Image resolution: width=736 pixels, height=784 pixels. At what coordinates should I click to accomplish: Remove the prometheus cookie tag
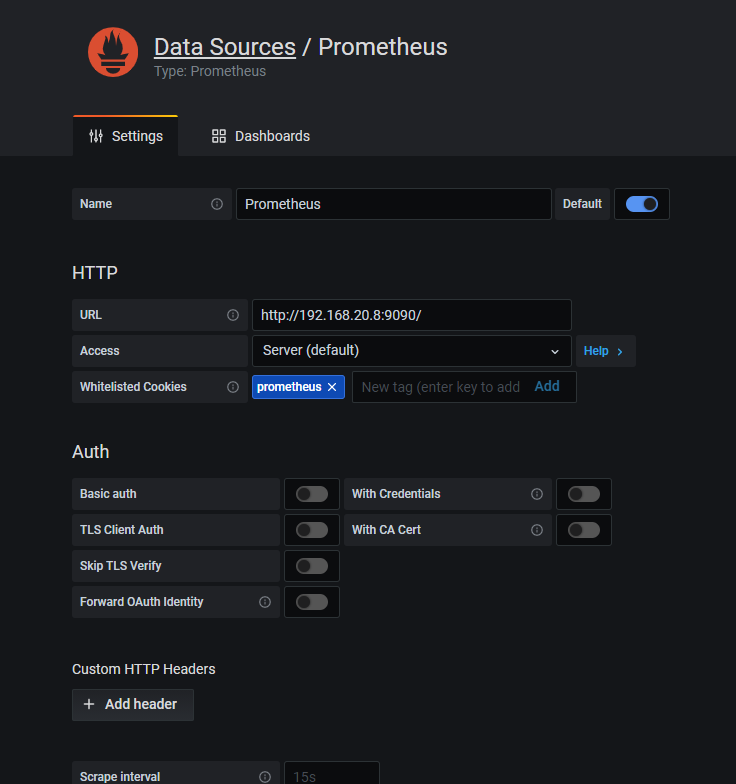tap(332, 387)
